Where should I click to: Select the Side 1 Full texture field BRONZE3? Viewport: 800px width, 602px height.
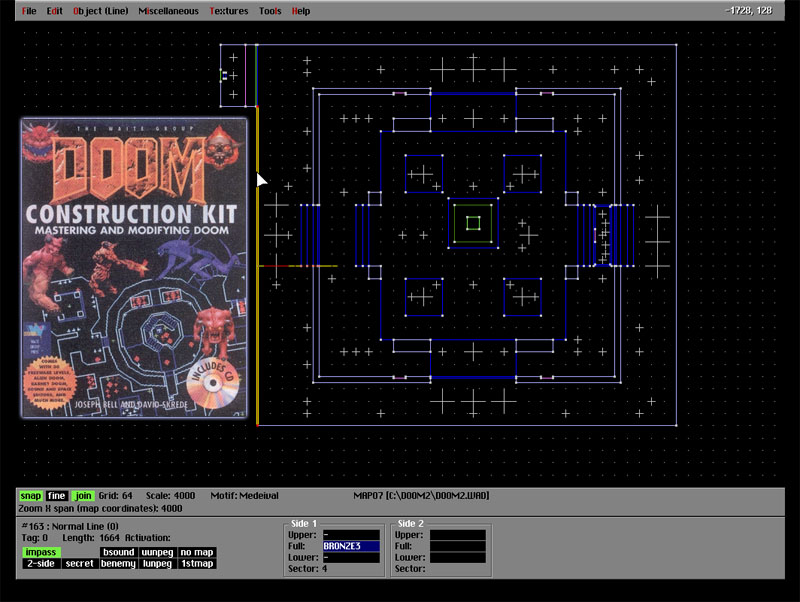click(x=350, y=546)
